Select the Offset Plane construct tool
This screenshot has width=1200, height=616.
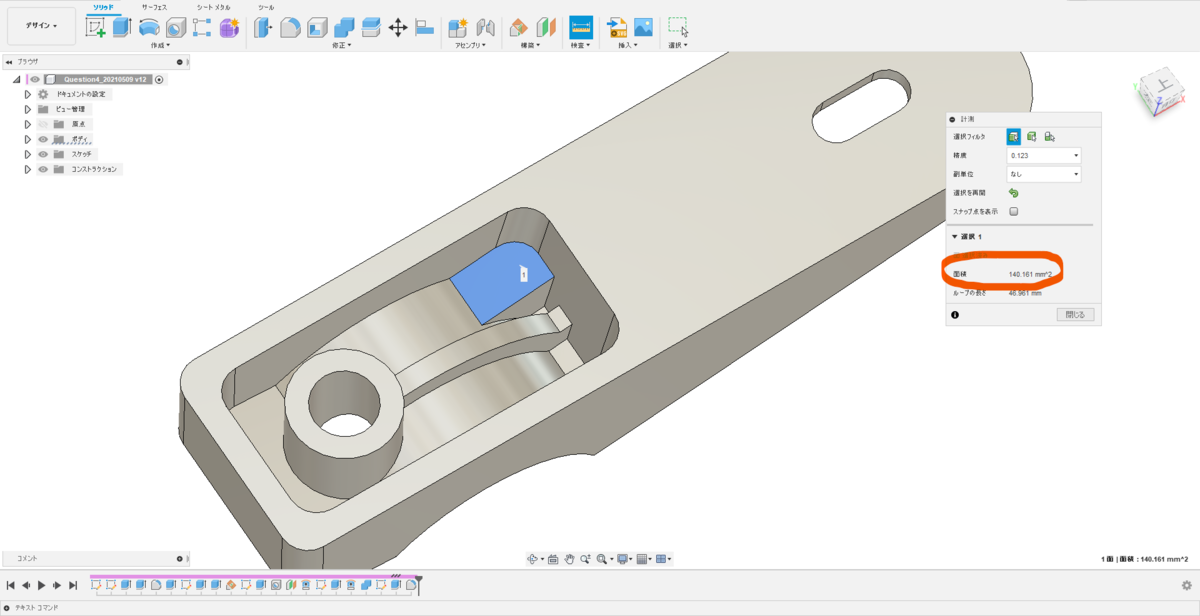pyautogui.click(x=520, y=28)
